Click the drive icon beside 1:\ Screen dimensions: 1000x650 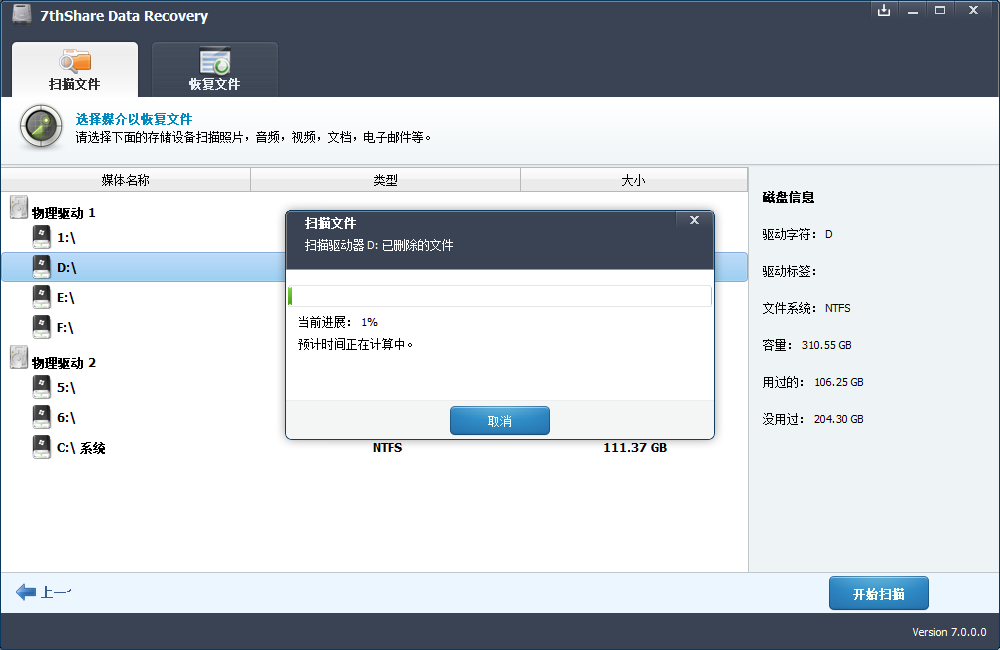(41, 237)
